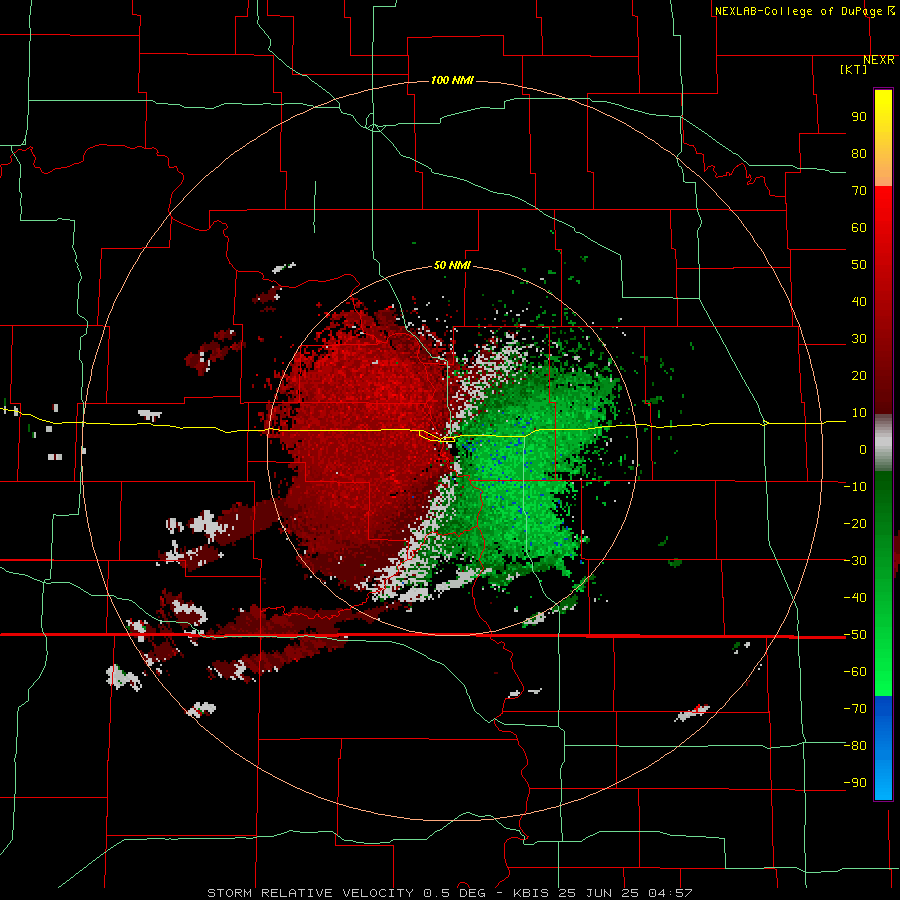The image size is (900, 900).
Task: Click the light blue bottom segment of the color bar
Action: click(x=883, y=778)
